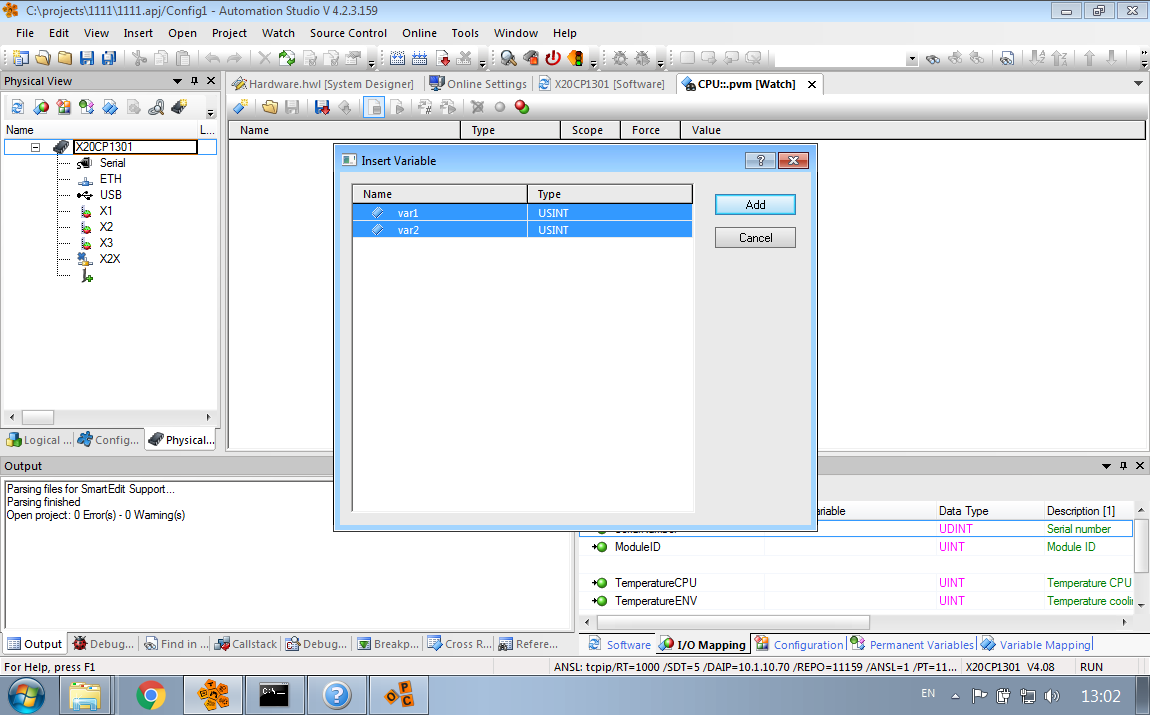Switch to X20CP1301 Software tab
The height and width of the screenshot is (715, 1150).
(602, 84)
